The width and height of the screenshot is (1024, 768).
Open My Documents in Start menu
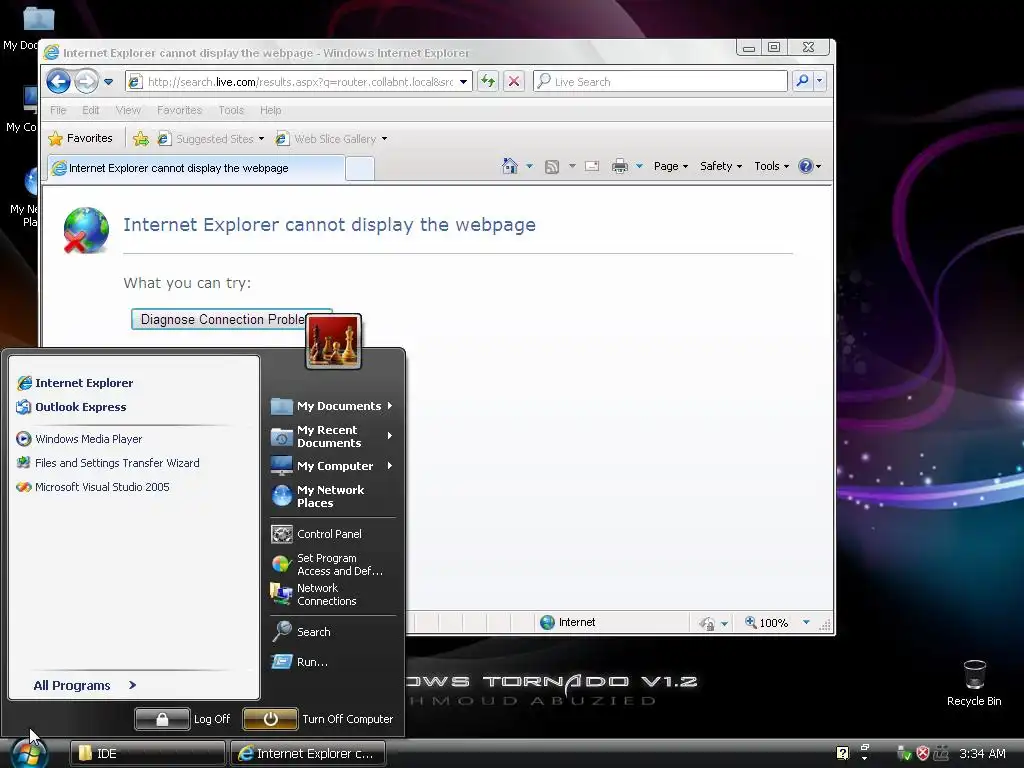[x=332, y=406]
